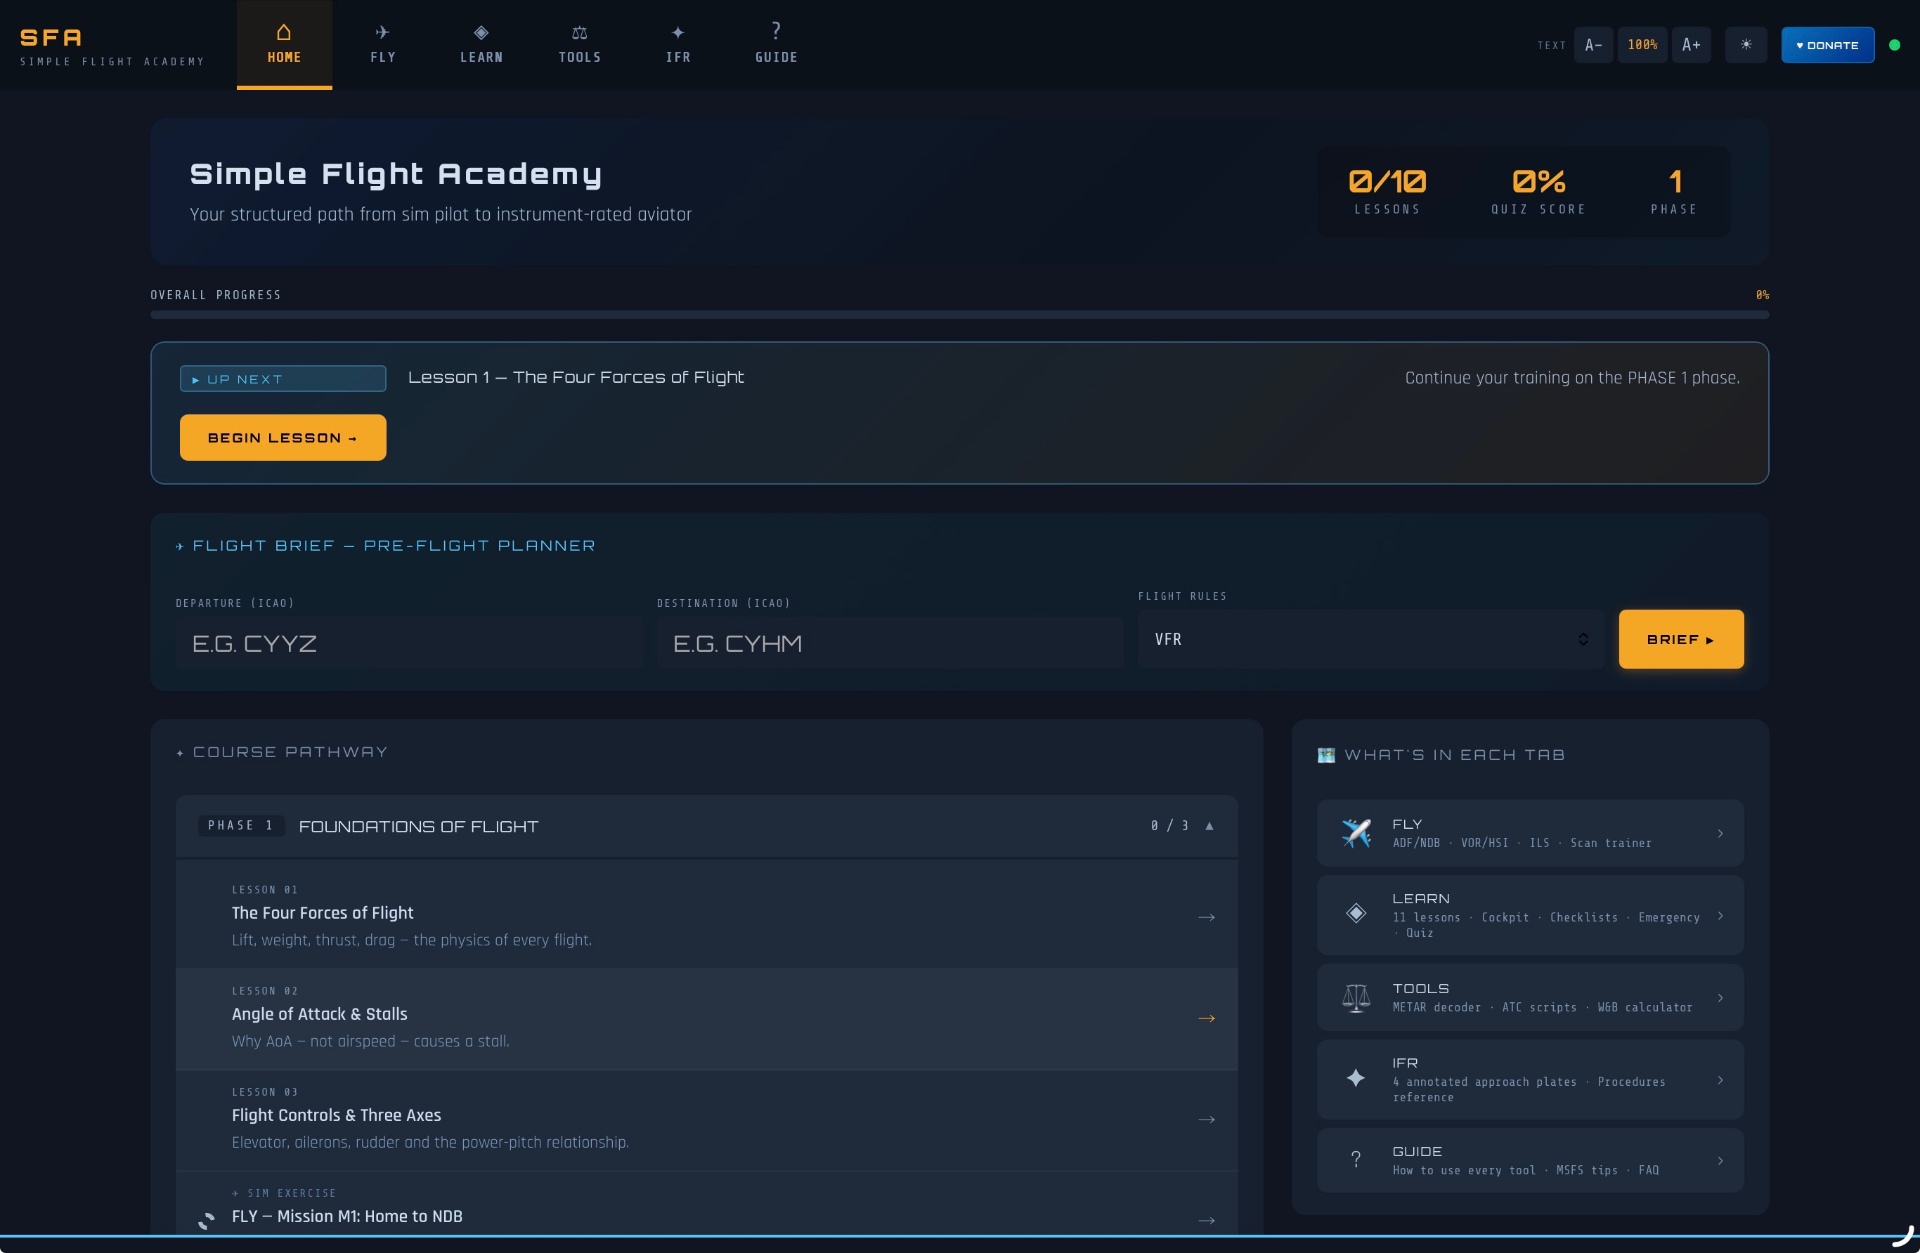Click the Donate button

click(x=1827, y=45)
